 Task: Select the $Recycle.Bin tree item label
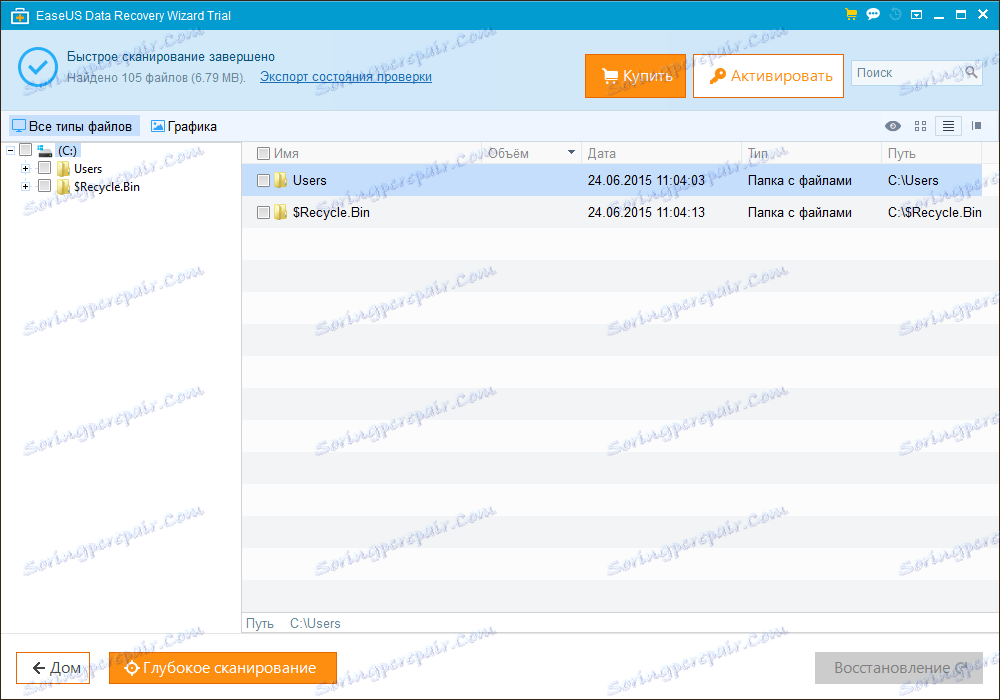pyautogui.click(x=107, y=186)
